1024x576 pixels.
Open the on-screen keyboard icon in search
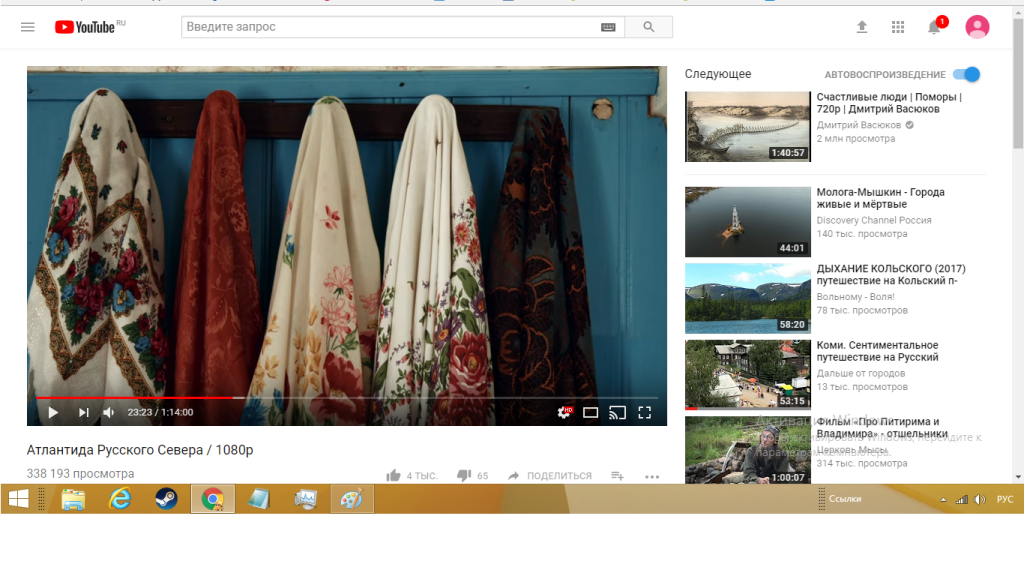[608, 27]
